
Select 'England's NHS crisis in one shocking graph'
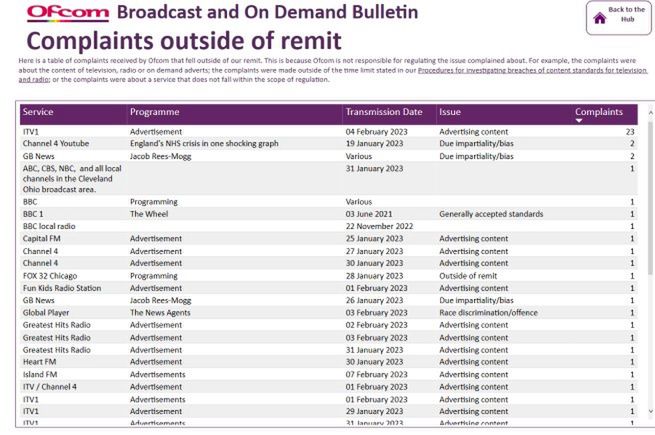(x=204, y=143)
